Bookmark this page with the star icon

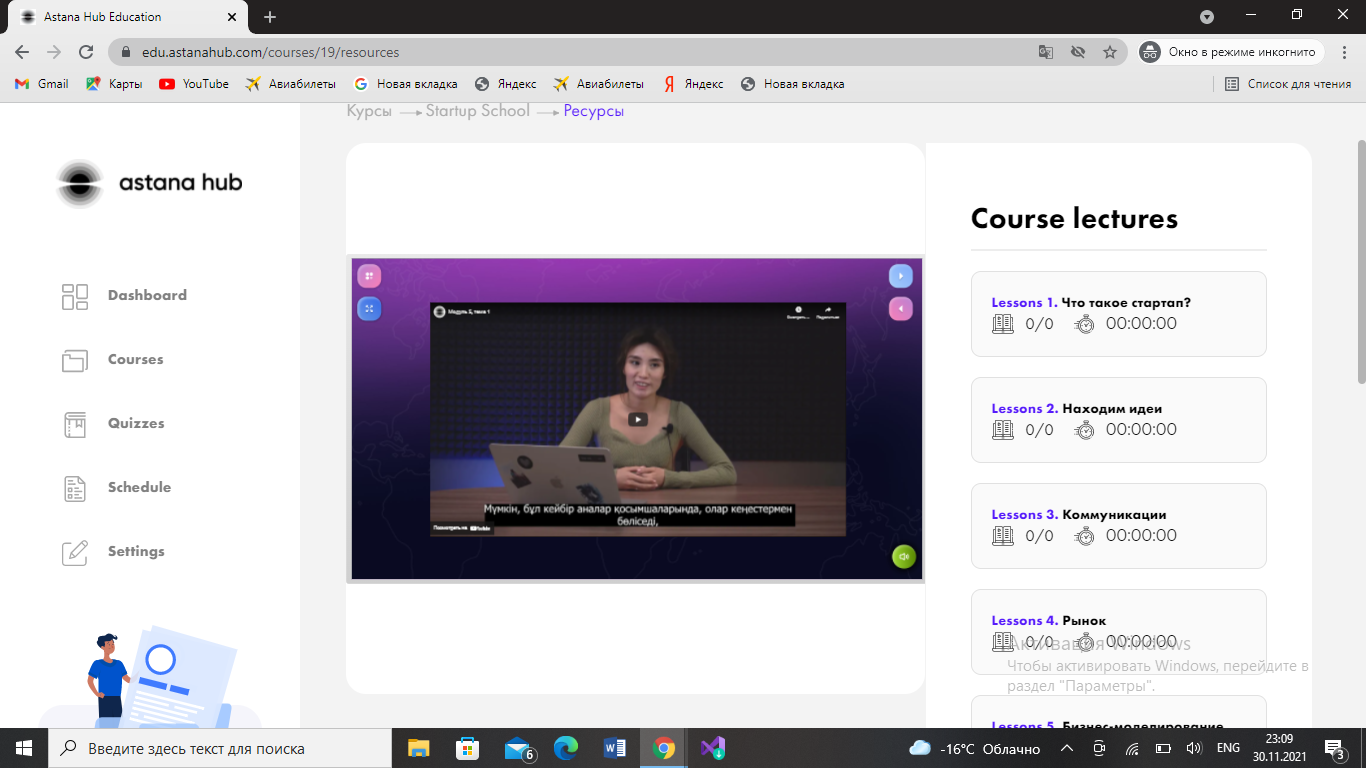click(1109, 52)
